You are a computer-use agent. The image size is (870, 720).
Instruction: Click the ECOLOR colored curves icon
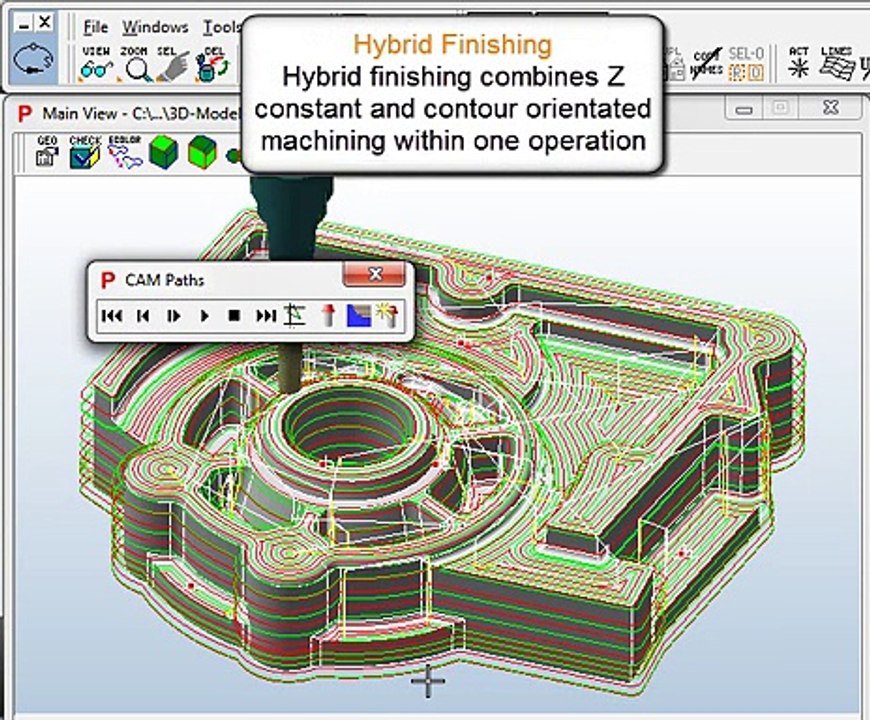[125, 151]
